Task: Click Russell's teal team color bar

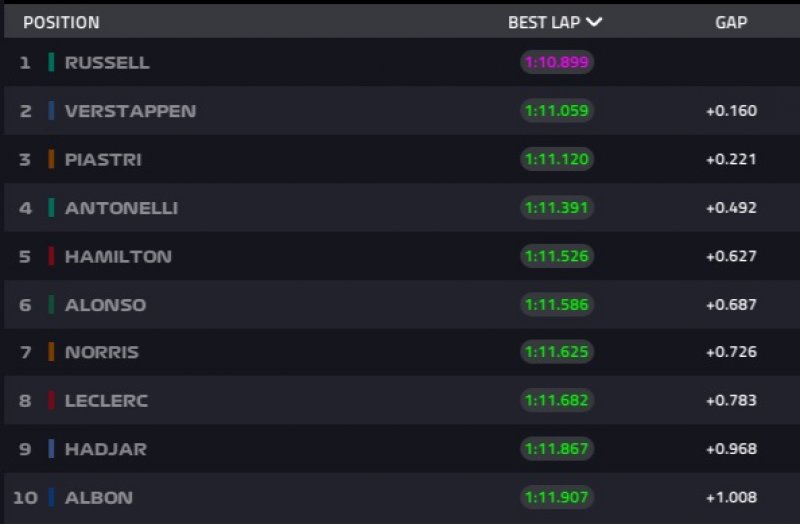Action: coord(51,62)
